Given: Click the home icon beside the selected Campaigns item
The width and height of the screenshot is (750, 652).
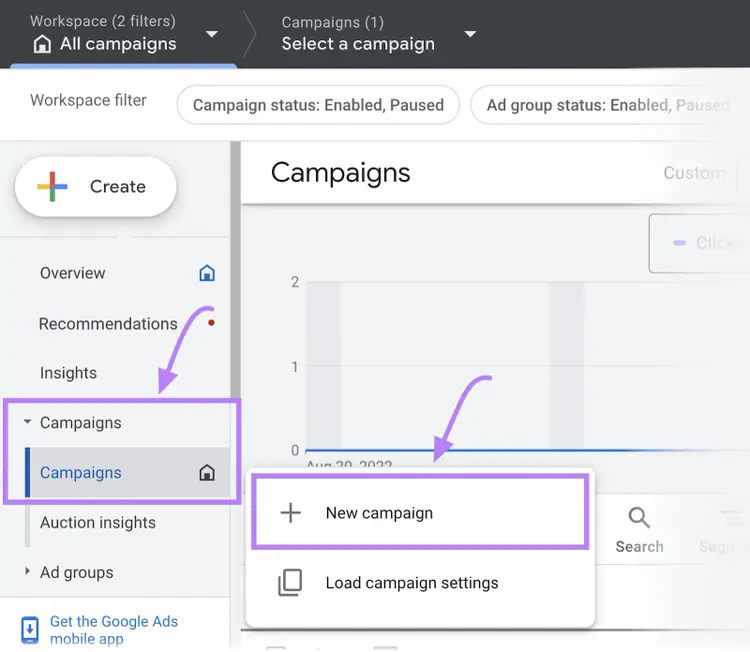Looking at the screenshot, I should coord(207,473).
